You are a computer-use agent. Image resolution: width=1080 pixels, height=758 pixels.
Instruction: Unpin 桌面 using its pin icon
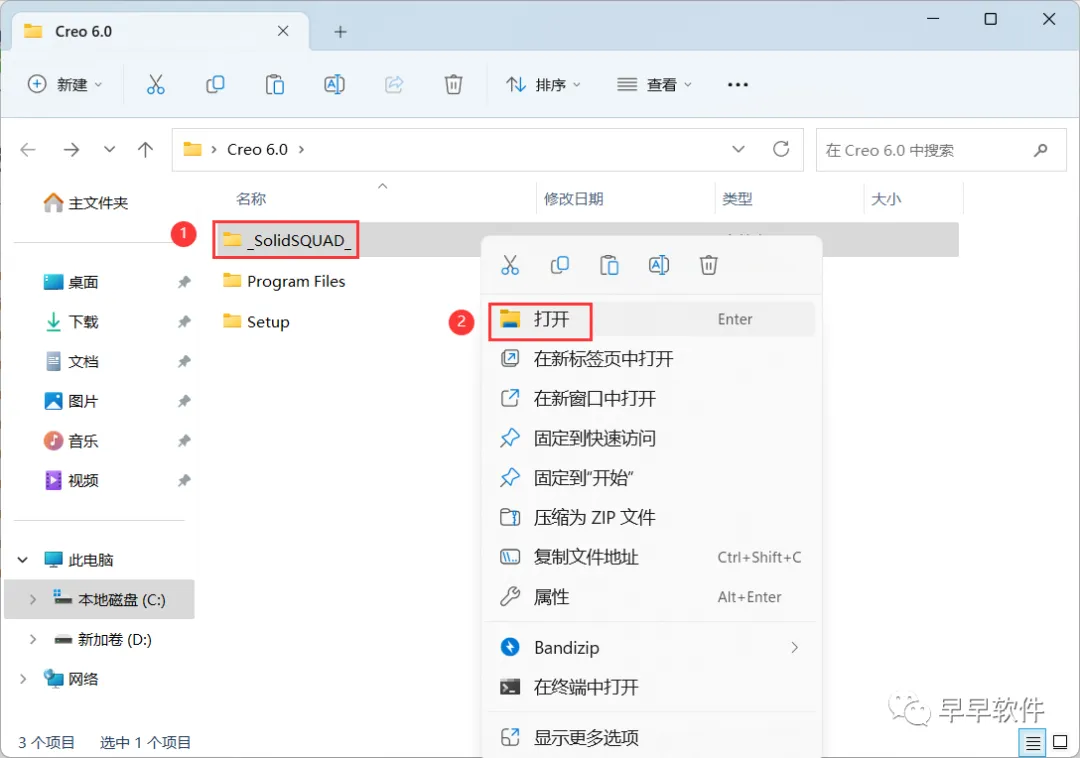184,282
